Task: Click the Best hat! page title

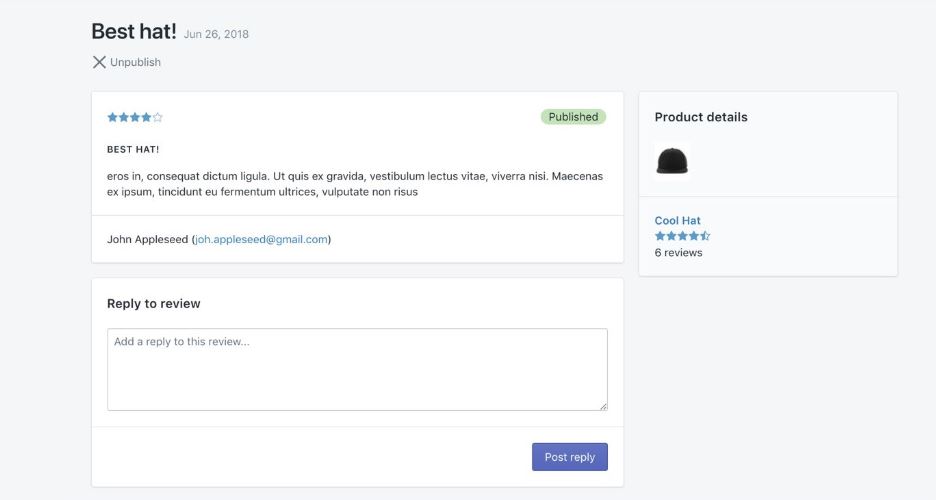Action: 133,31
